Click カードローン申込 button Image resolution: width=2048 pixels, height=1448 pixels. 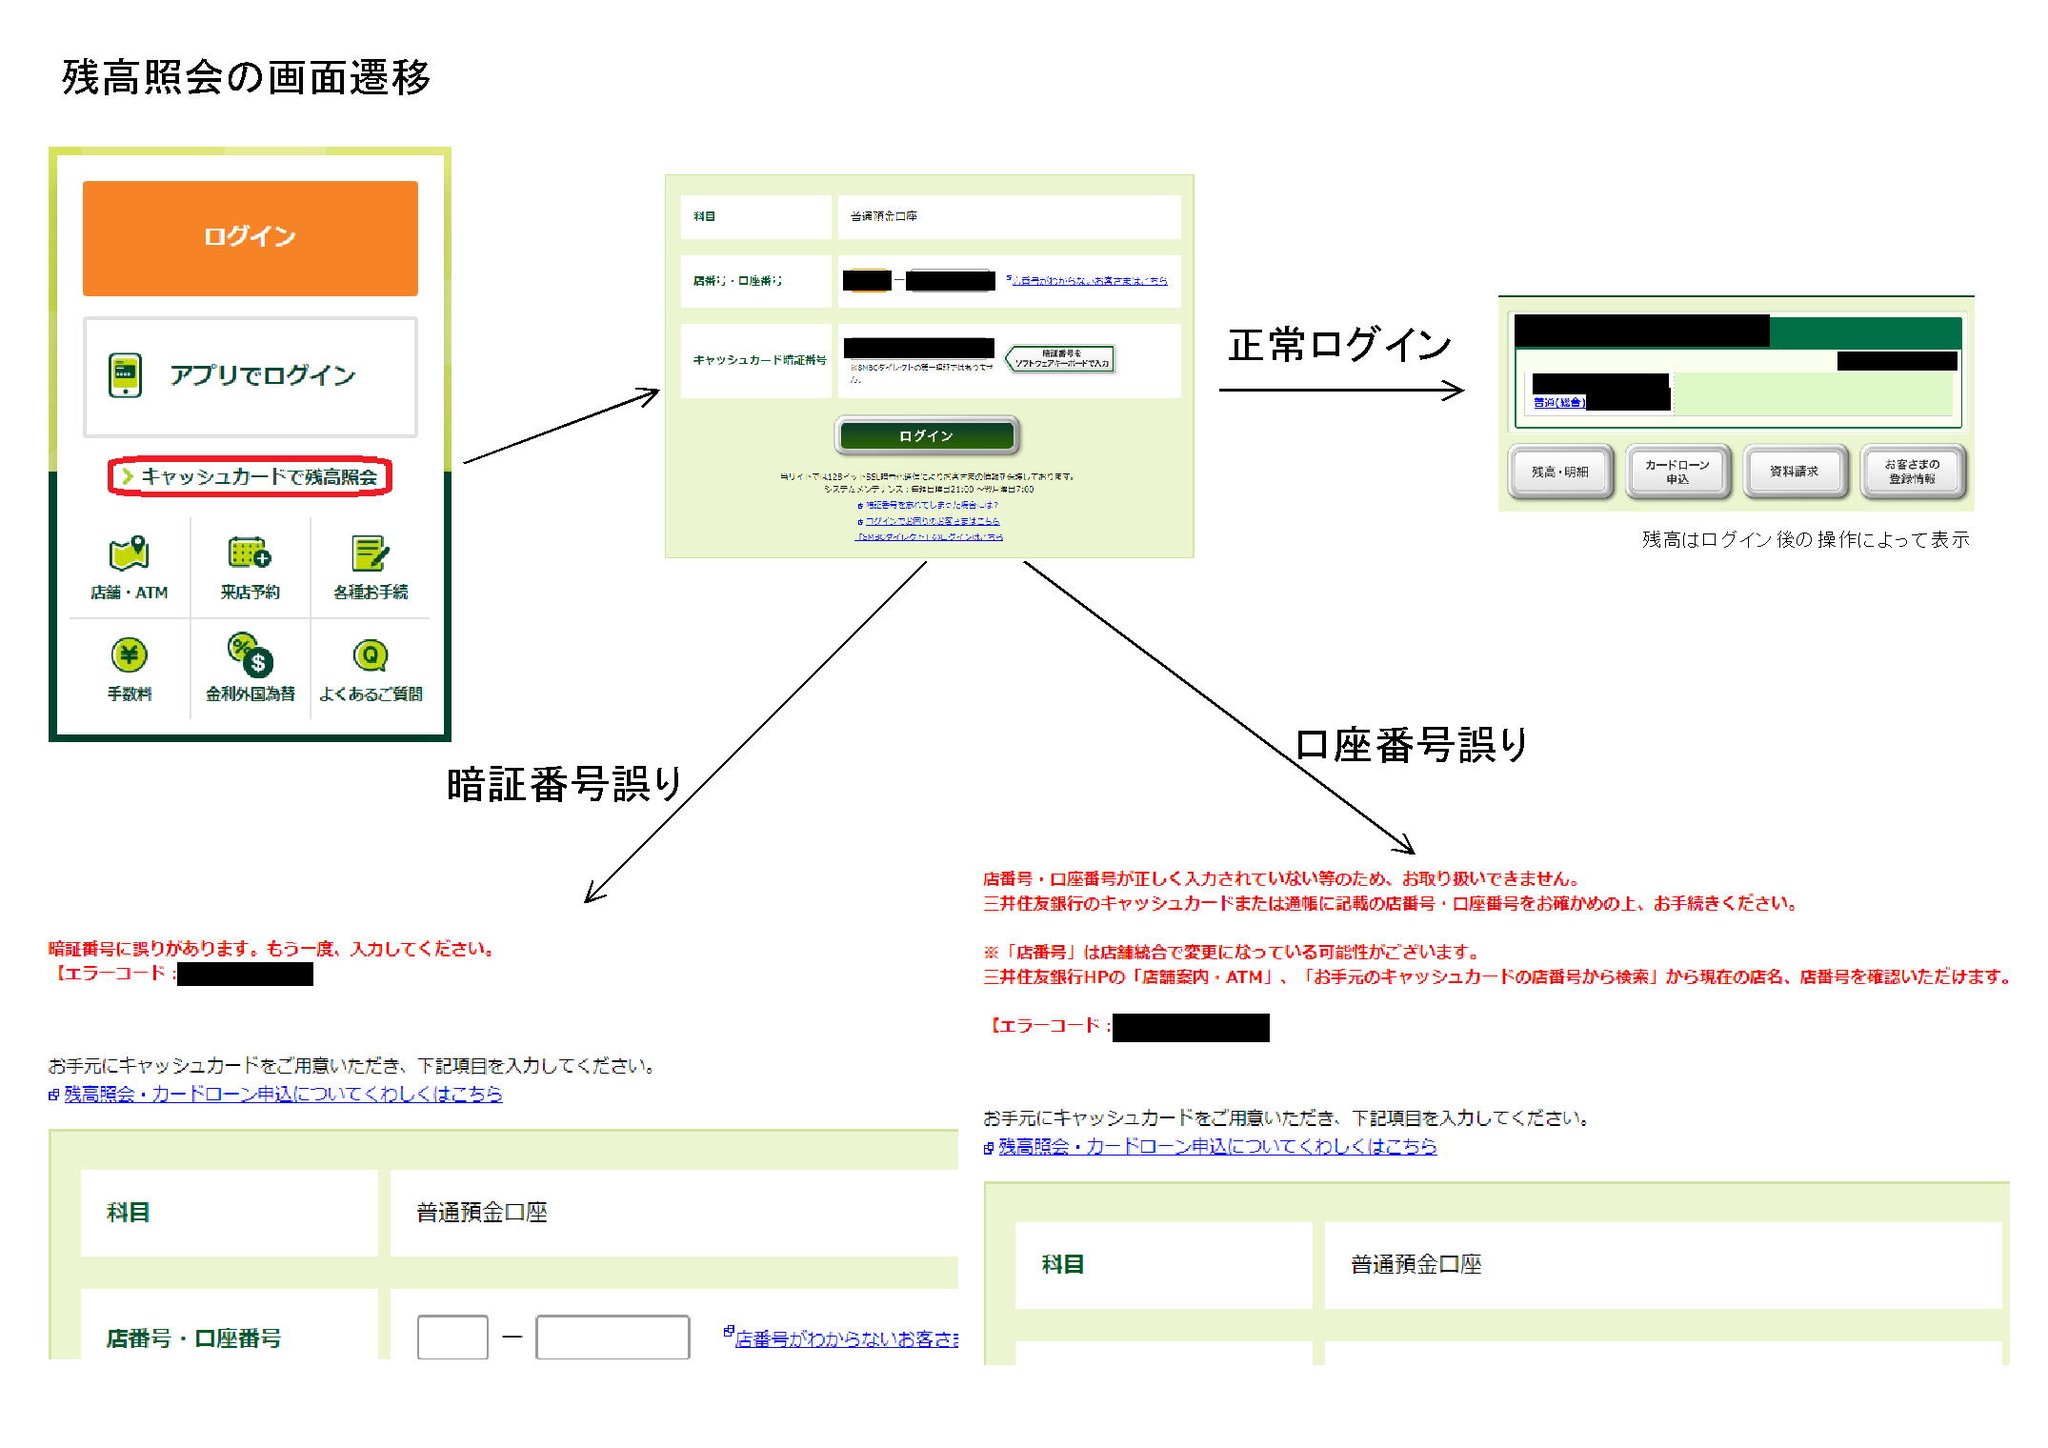pos(1677,472)
